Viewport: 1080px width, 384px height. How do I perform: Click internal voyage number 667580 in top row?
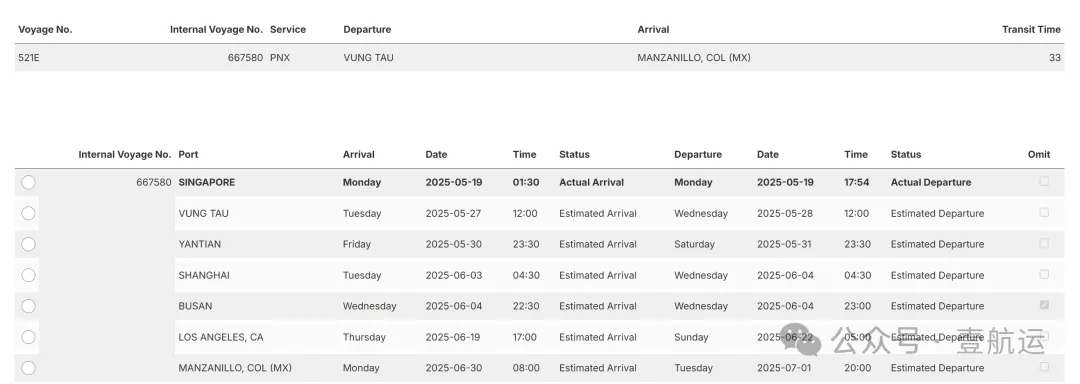coord(245,58)
